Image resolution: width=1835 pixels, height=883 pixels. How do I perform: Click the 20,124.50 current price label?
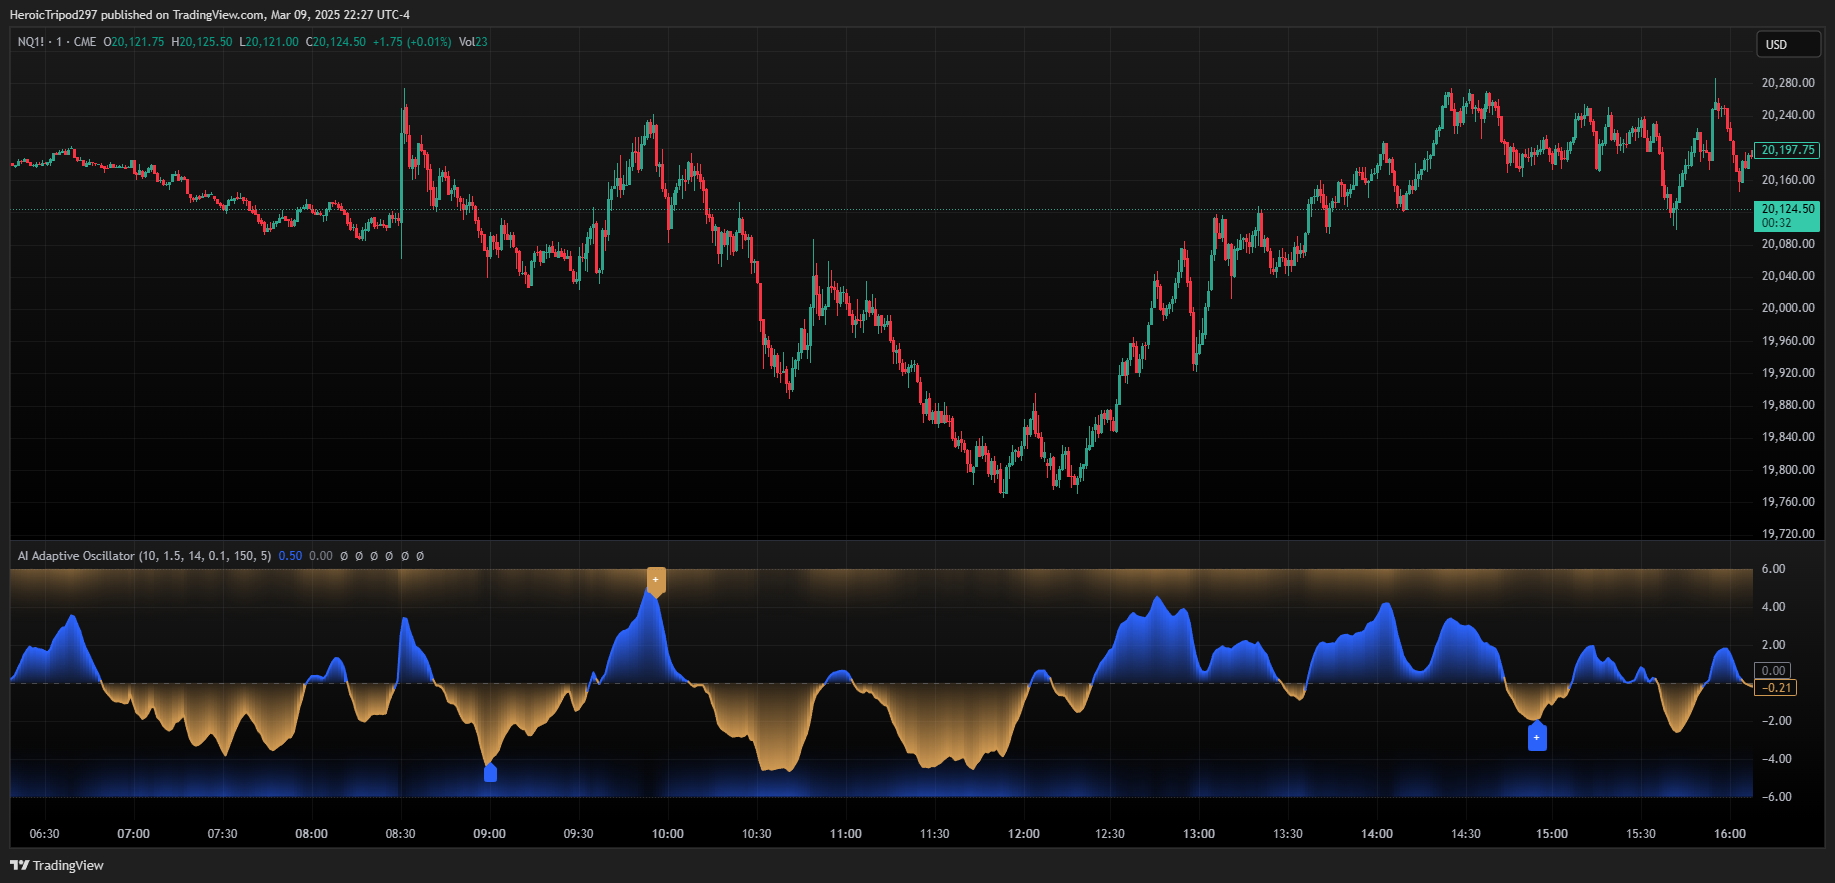point(1787,216)
